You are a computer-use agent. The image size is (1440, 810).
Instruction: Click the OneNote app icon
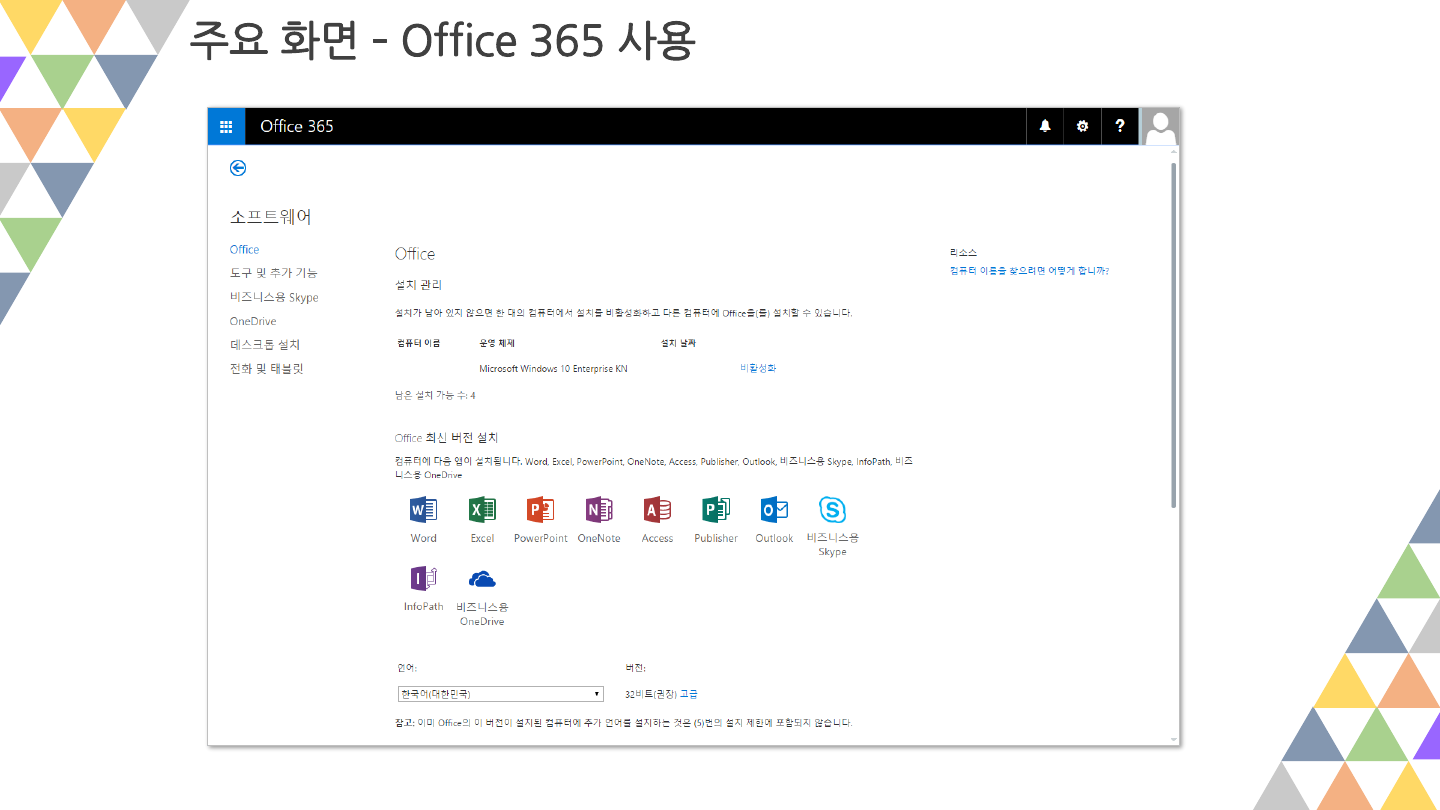[599, 510]
